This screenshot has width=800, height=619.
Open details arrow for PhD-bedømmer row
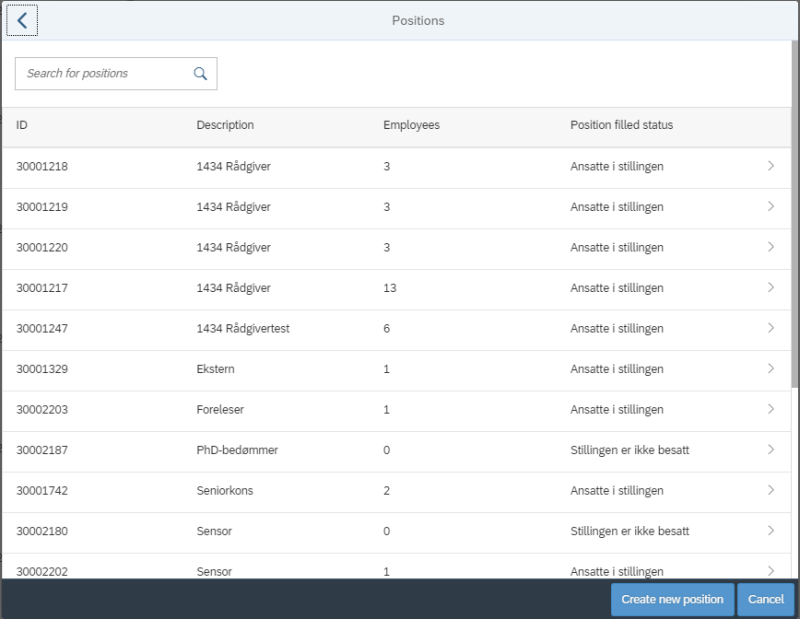(770, 450)
